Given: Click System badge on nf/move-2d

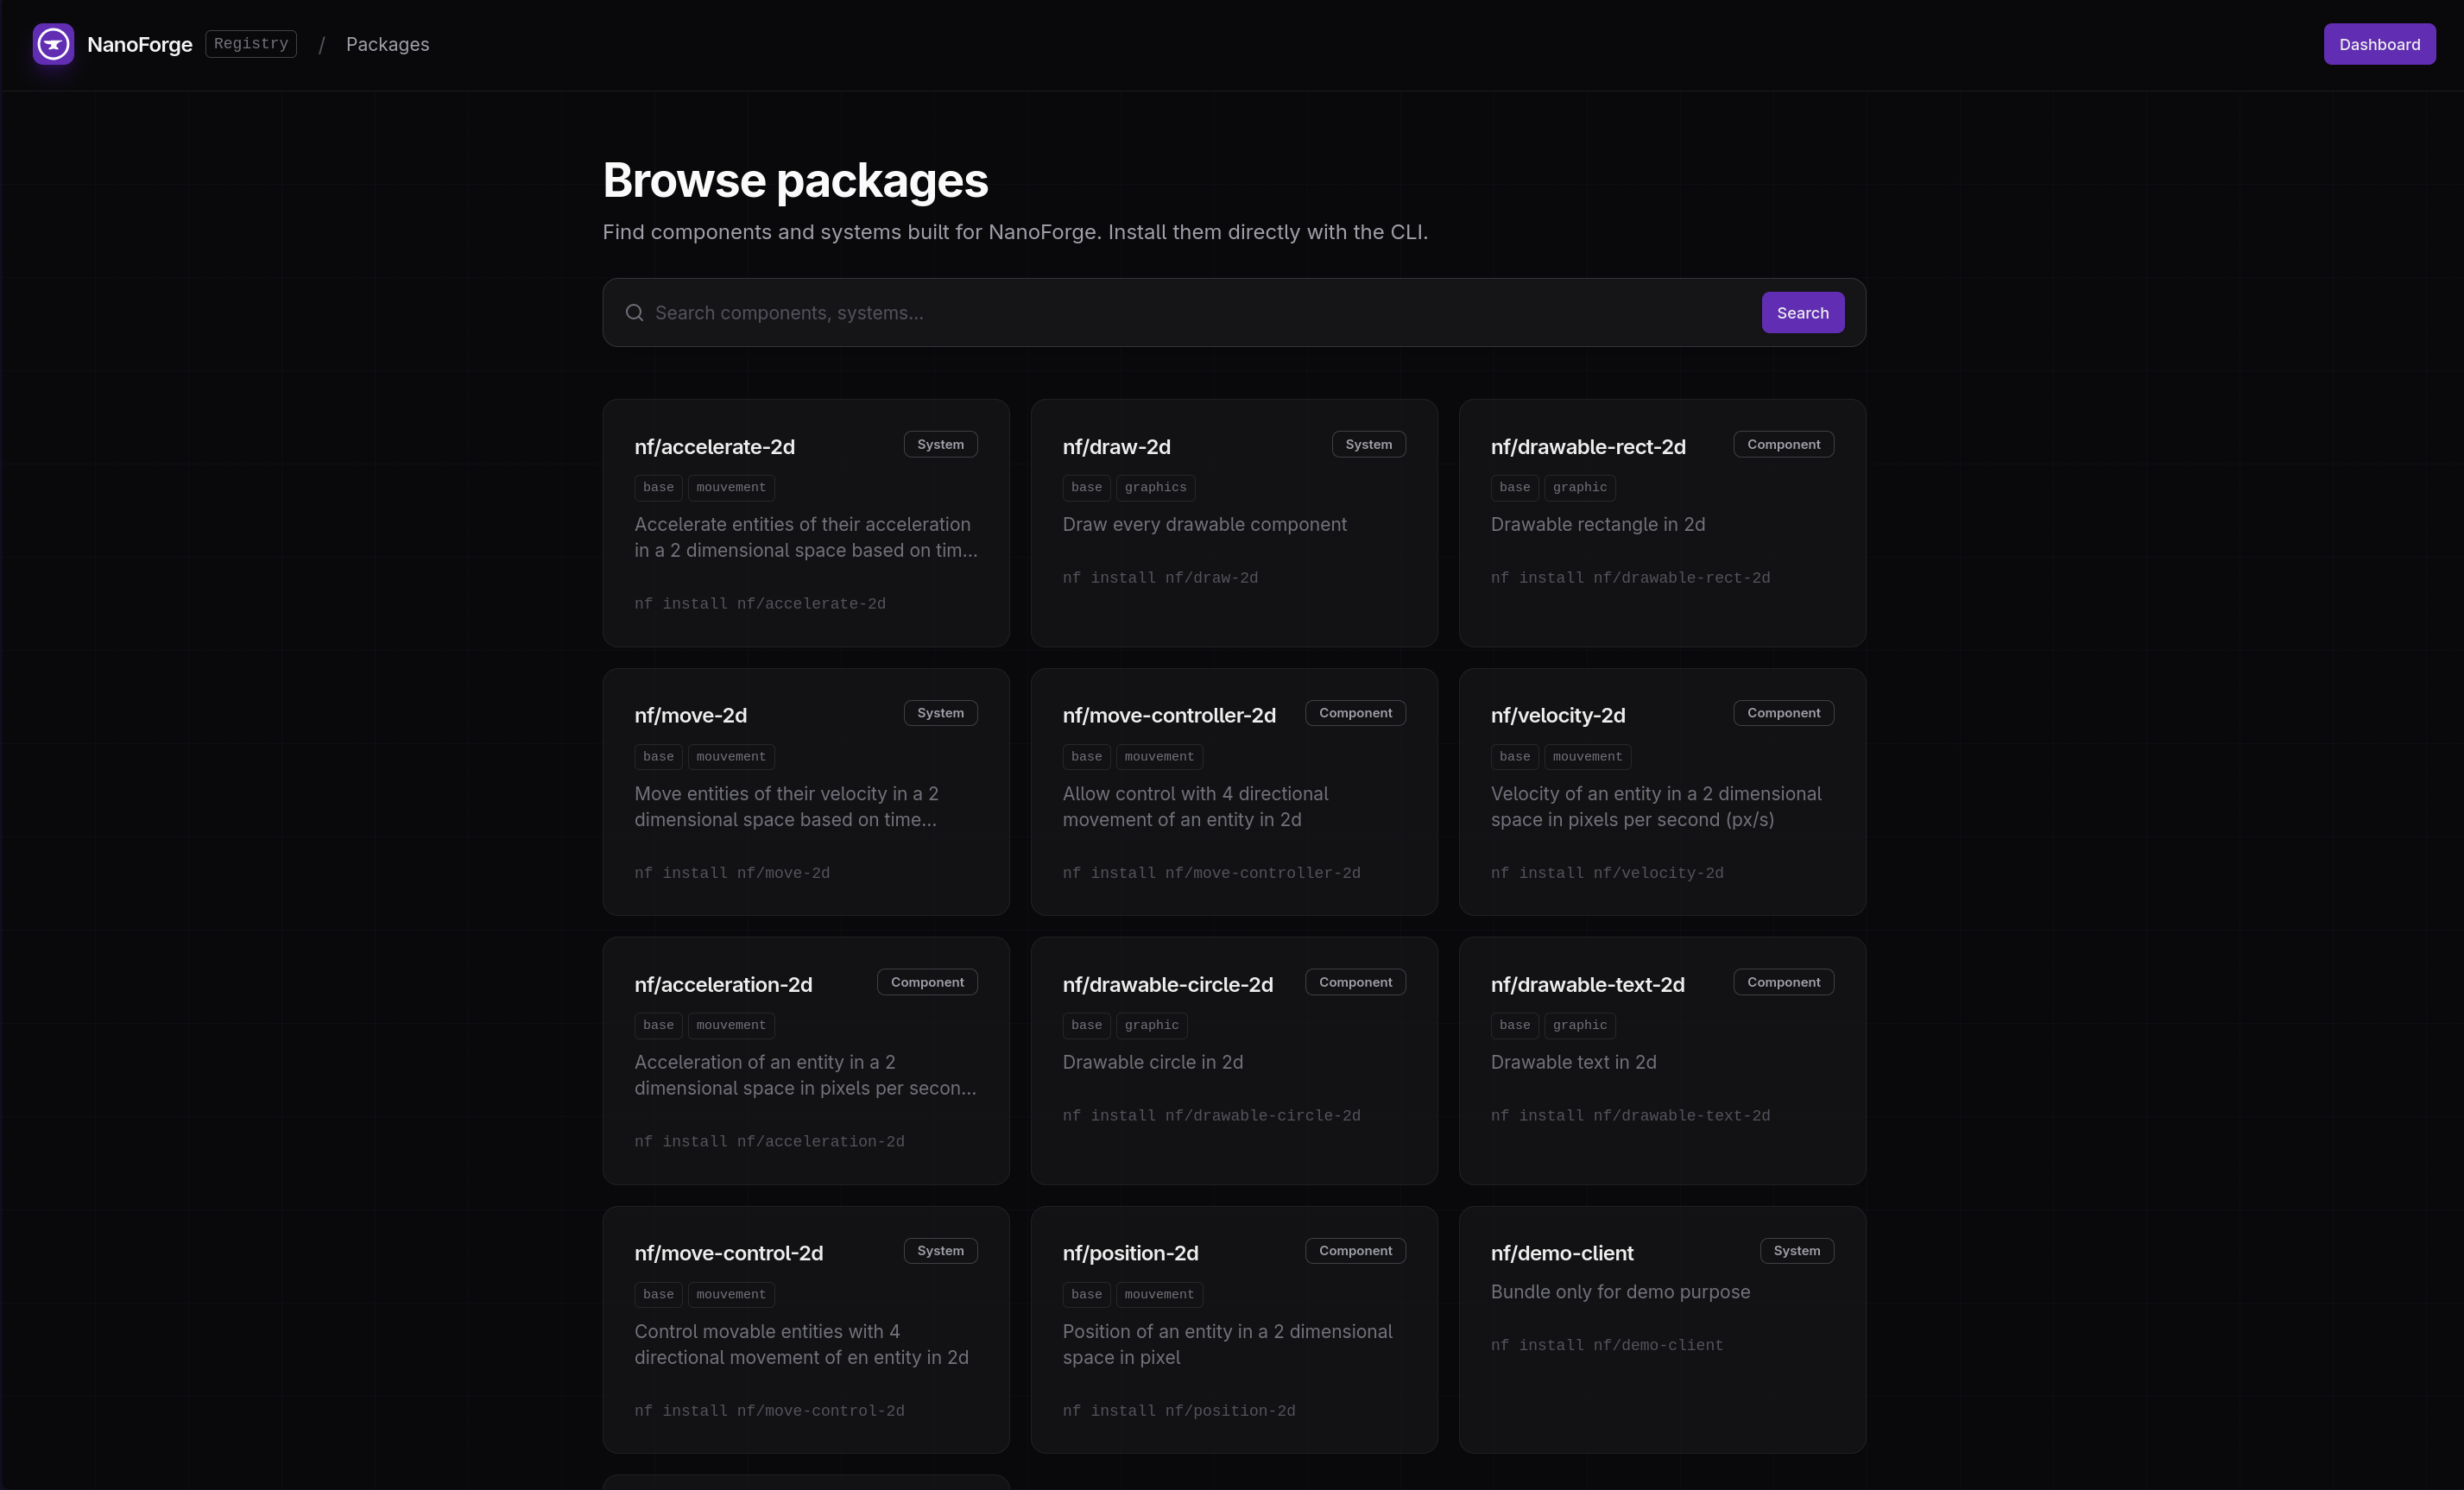Looking at the screenshot, I should pos(940,713).
